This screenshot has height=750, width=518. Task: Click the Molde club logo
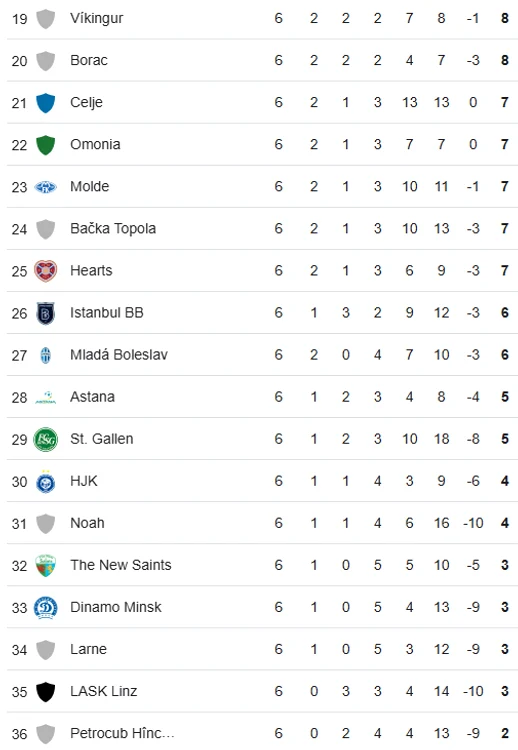[x=45, y=187]
